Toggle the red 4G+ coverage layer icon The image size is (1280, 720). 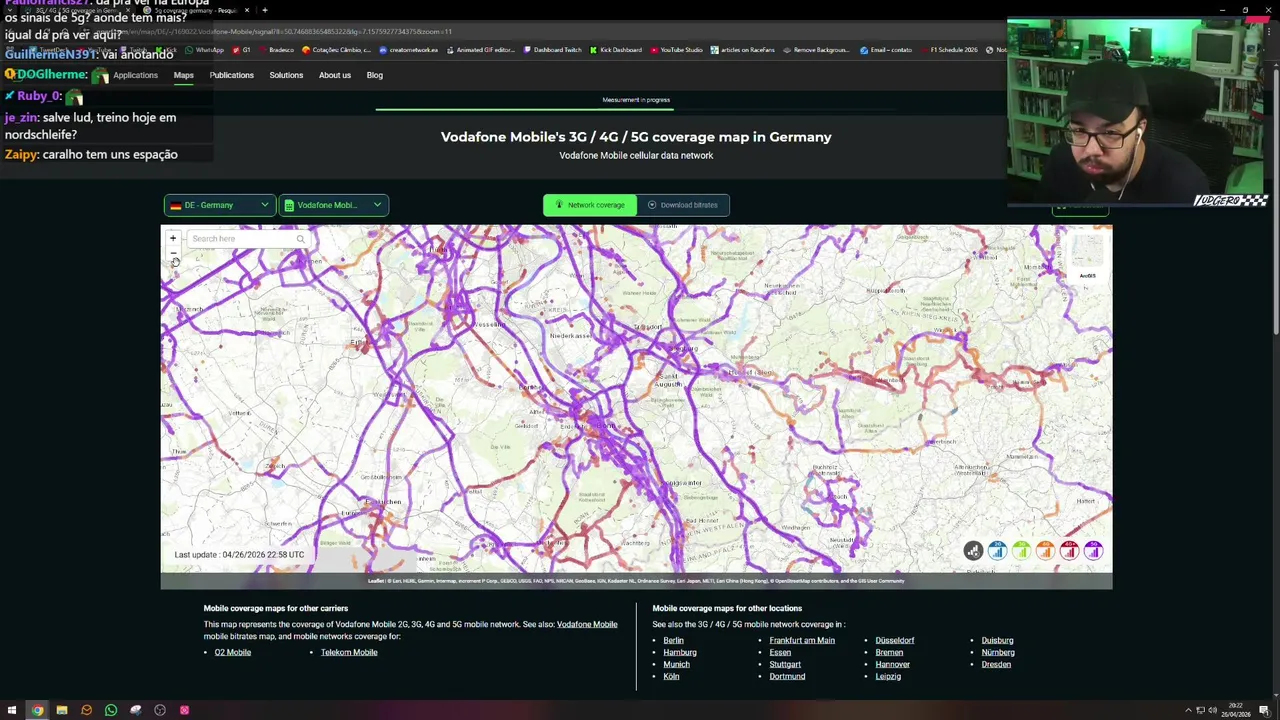point(1069,551)
